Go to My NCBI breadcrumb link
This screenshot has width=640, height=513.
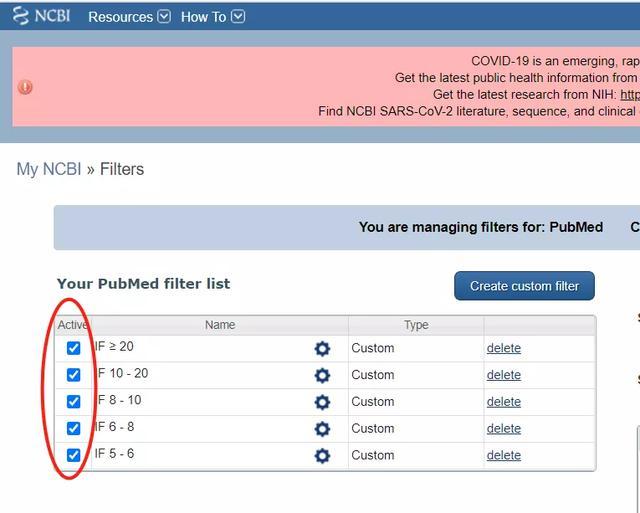click(x=49, y=169)
